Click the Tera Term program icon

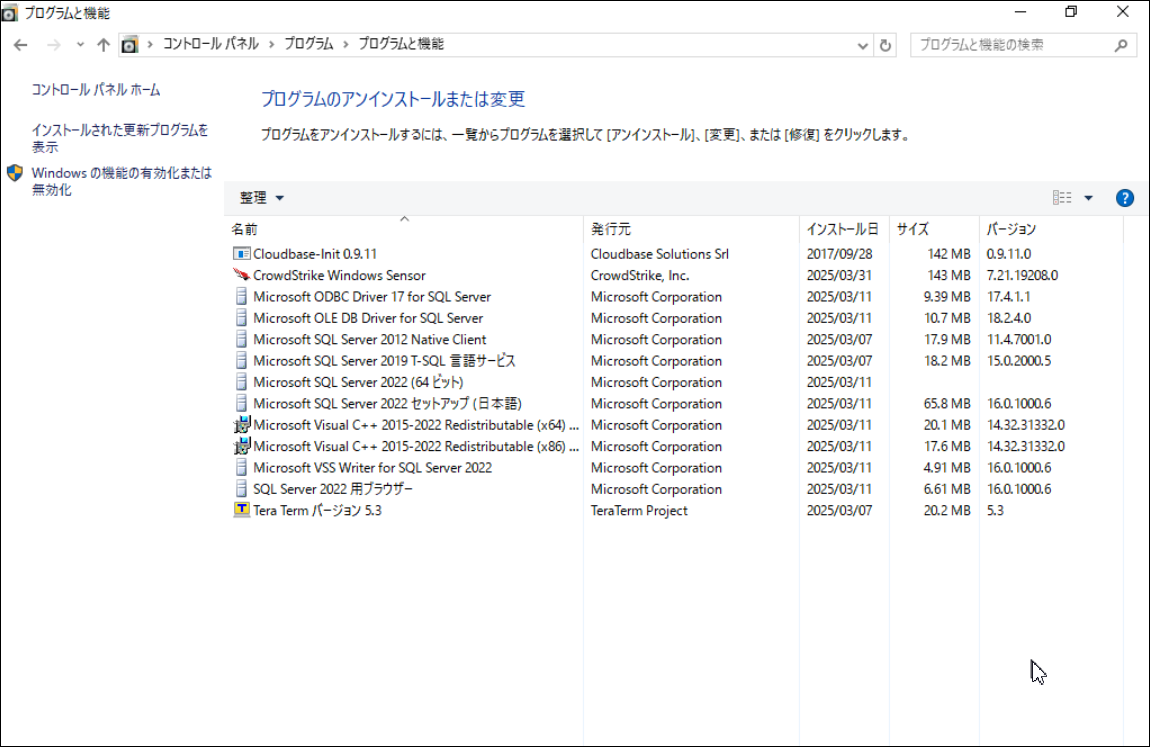pyautogui.click(x=241, y=510)
